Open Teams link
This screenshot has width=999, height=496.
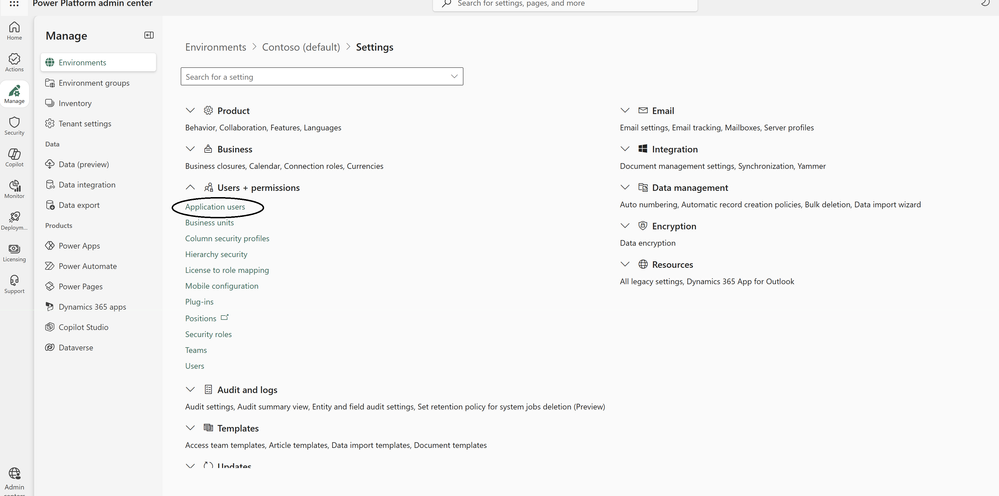pos(196,350)
